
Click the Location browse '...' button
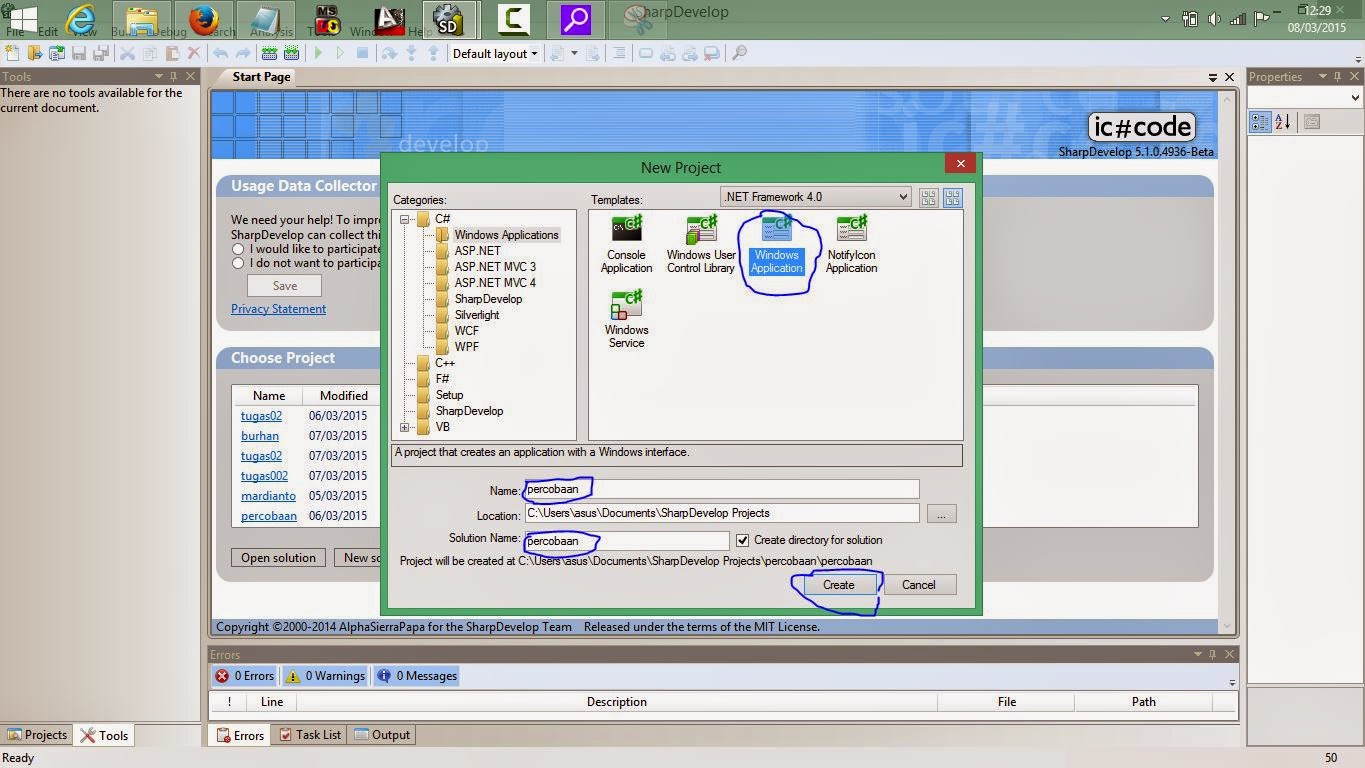[941, 514]
